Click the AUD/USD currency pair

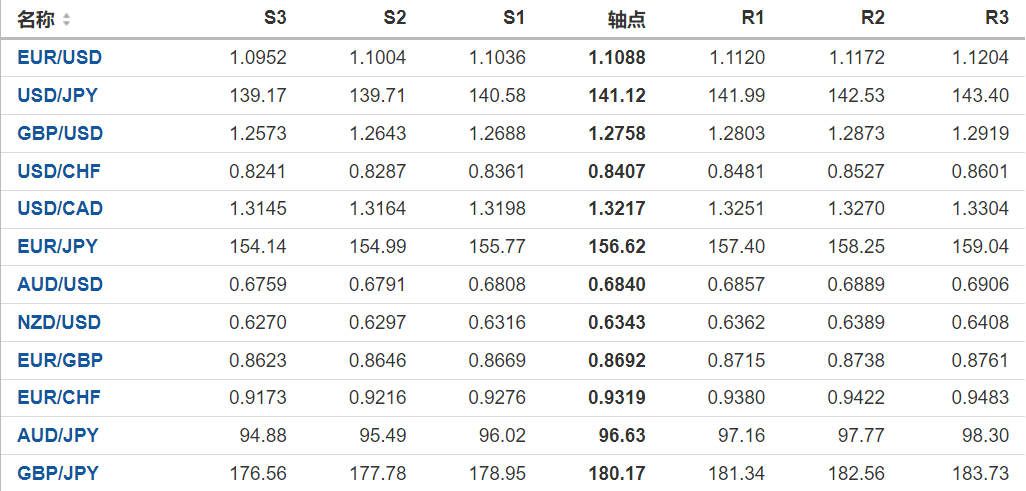[60, 285]
